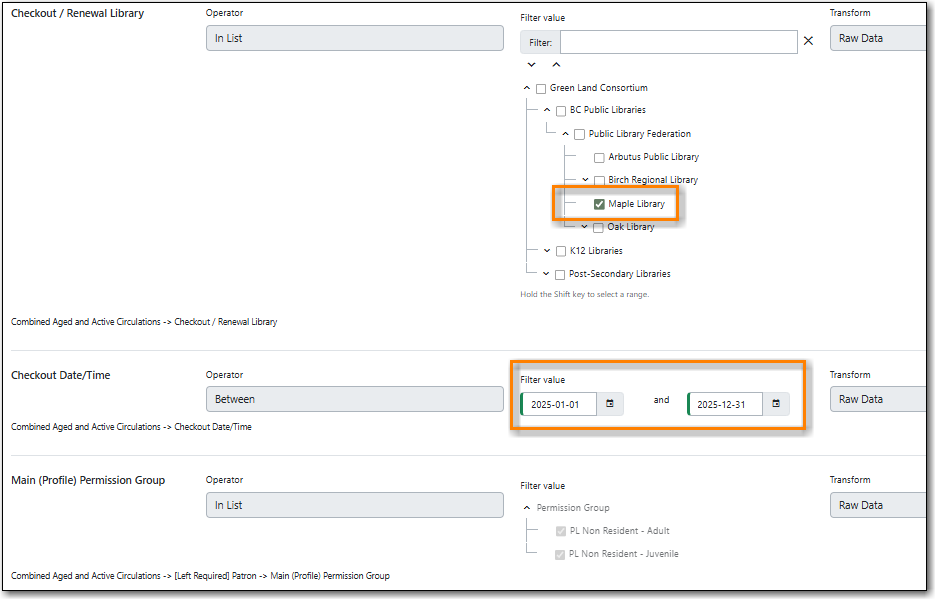Collapse the Permission Group tree

point(527,508)
